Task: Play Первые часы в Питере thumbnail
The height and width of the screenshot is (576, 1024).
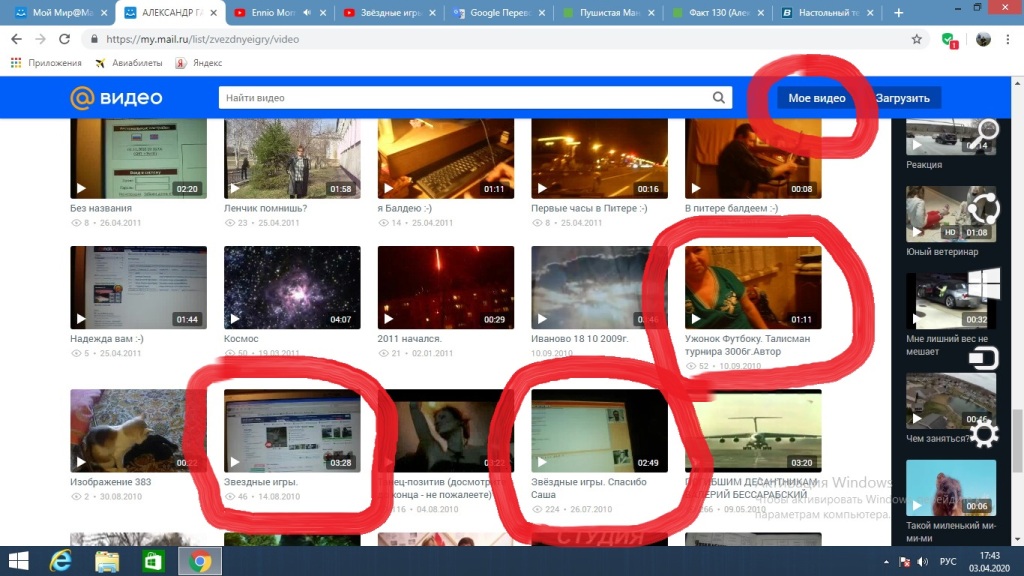Action: pyautogui.click(x=600, y=159)
